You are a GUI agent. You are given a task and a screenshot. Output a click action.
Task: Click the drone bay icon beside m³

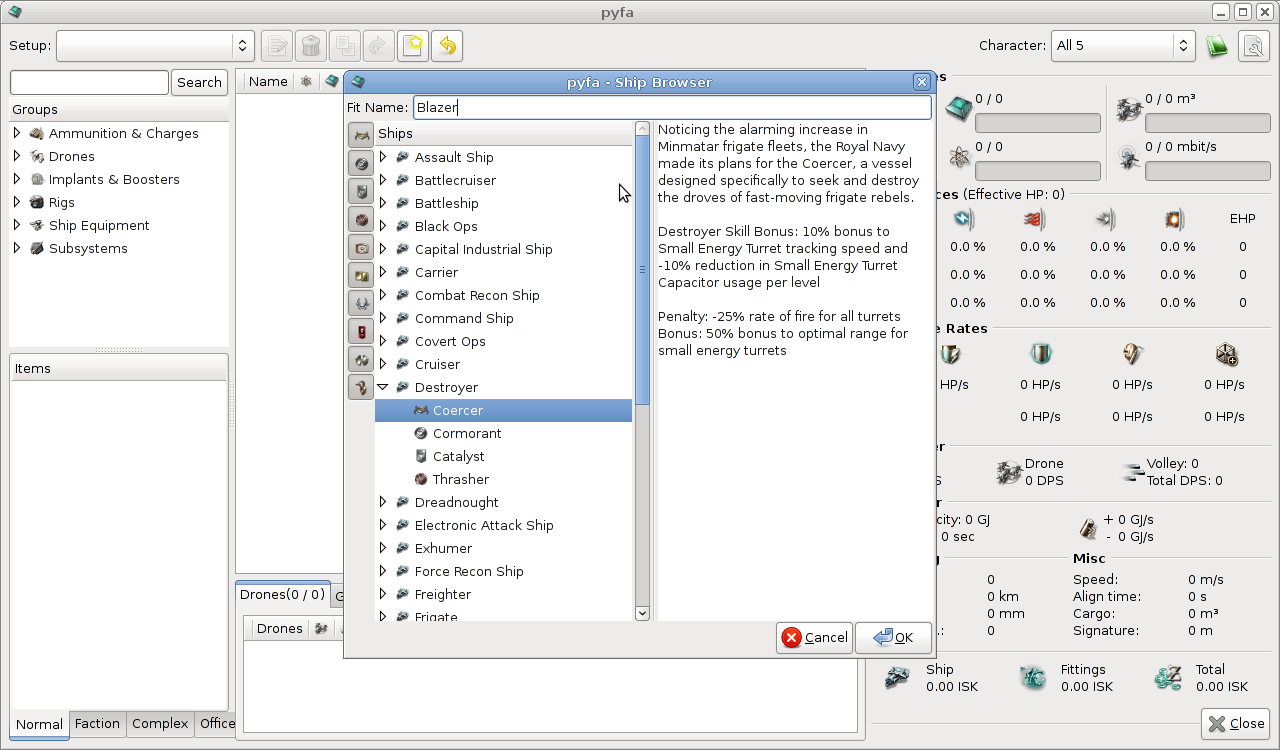pyautogui.click(x=1129, y=108)
